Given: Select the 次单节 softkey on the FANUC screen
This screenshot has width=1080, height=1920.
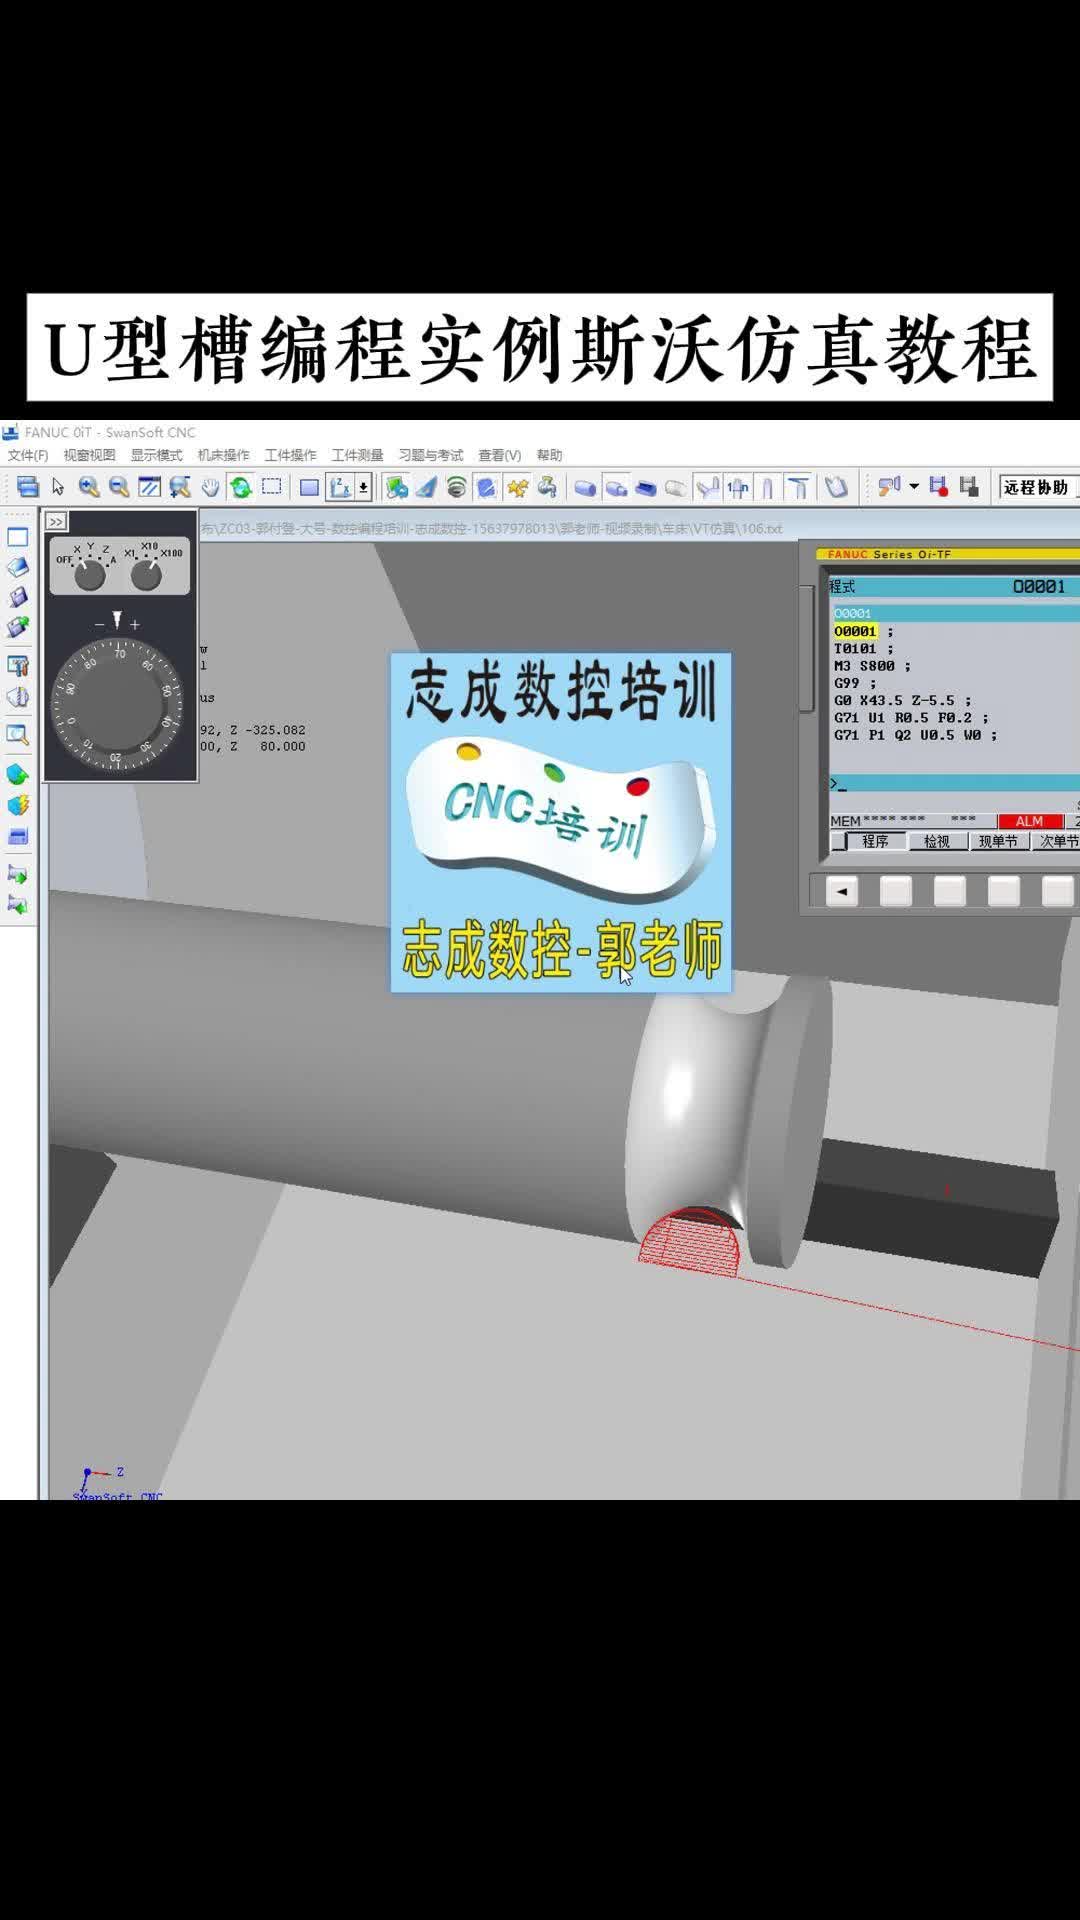Looking at the screenshot, I should (x=1057, y=842).
